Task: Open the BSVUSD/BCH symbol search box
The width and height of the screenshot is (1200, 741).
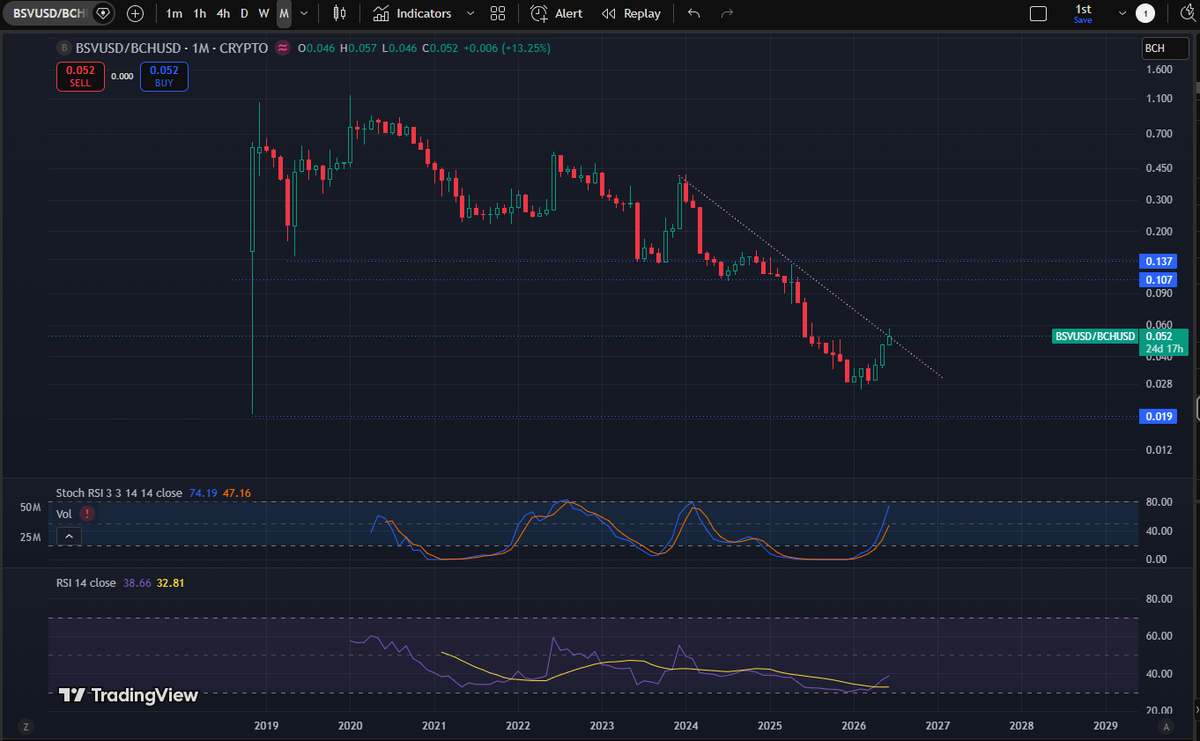Action: tap(57, 14)
